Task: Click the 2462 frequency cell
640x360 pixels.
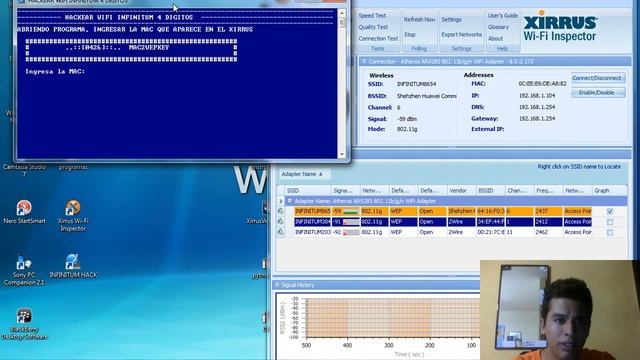Action: pos(548,232)
